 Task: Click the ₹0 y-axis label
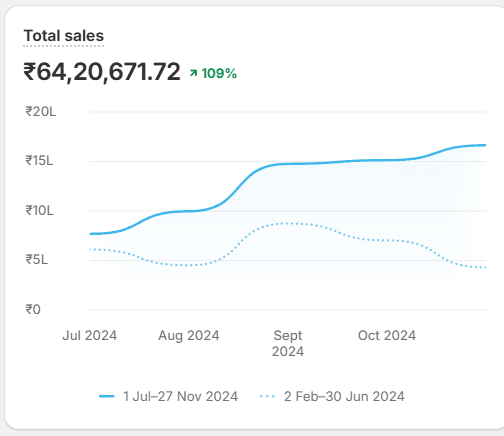pos(33,309)
